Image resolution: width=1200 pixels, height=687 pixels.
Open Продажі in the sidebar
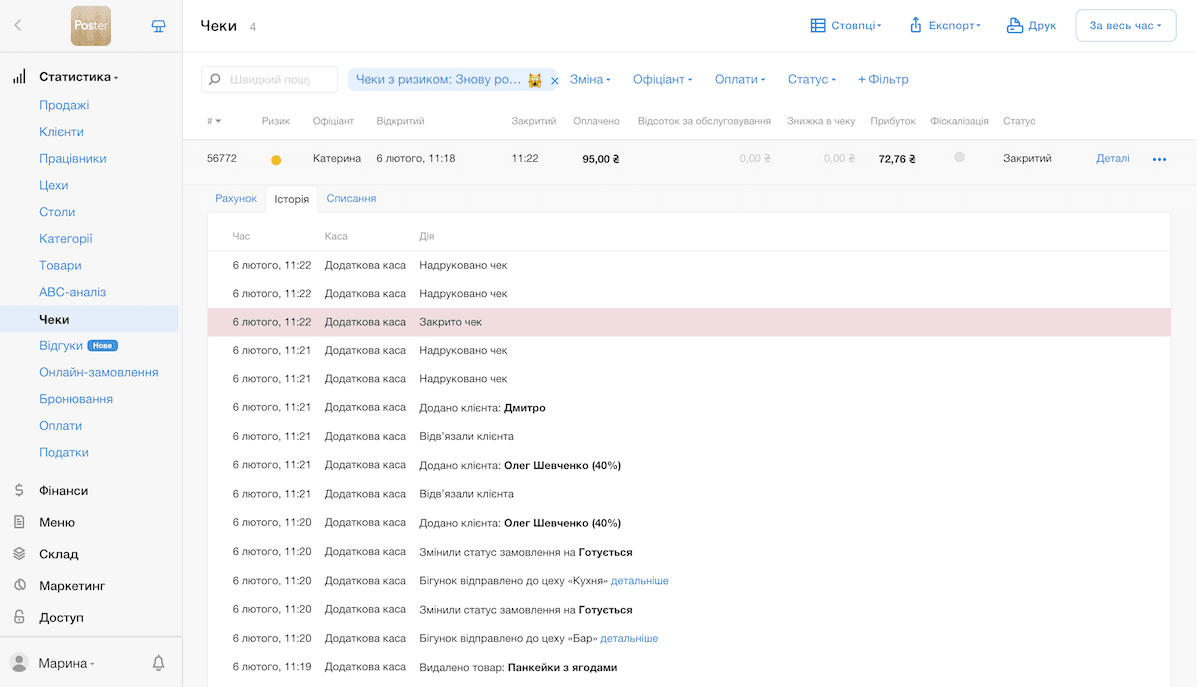tap(64, 105)
